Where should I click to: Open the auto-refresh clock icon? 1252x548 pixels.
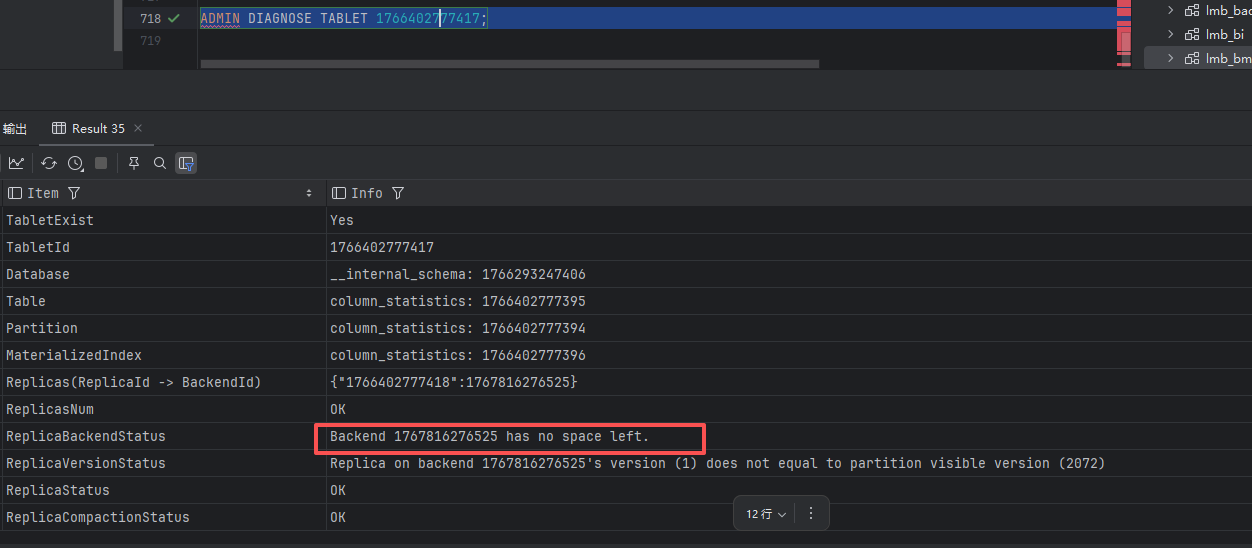pos(75,163)
